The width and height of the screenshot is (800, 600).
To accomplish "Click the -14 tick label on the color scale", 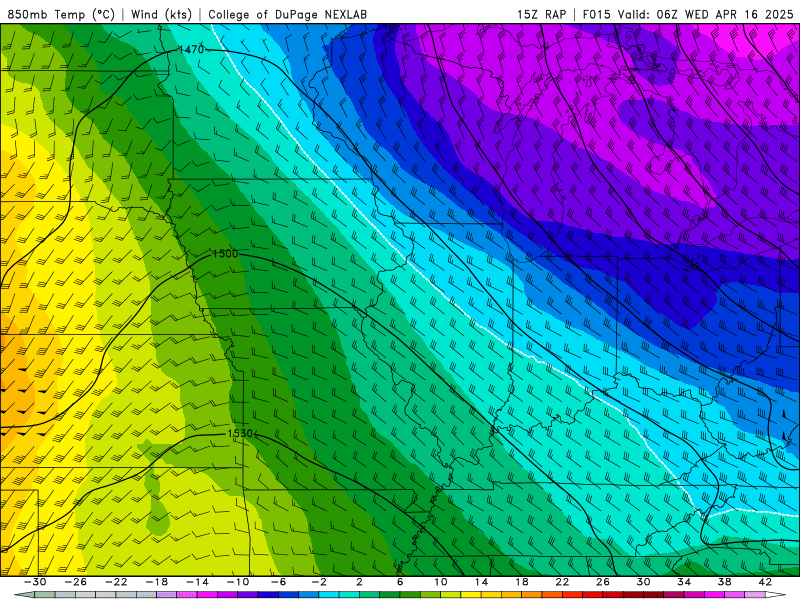I will (x=197, y=582).
